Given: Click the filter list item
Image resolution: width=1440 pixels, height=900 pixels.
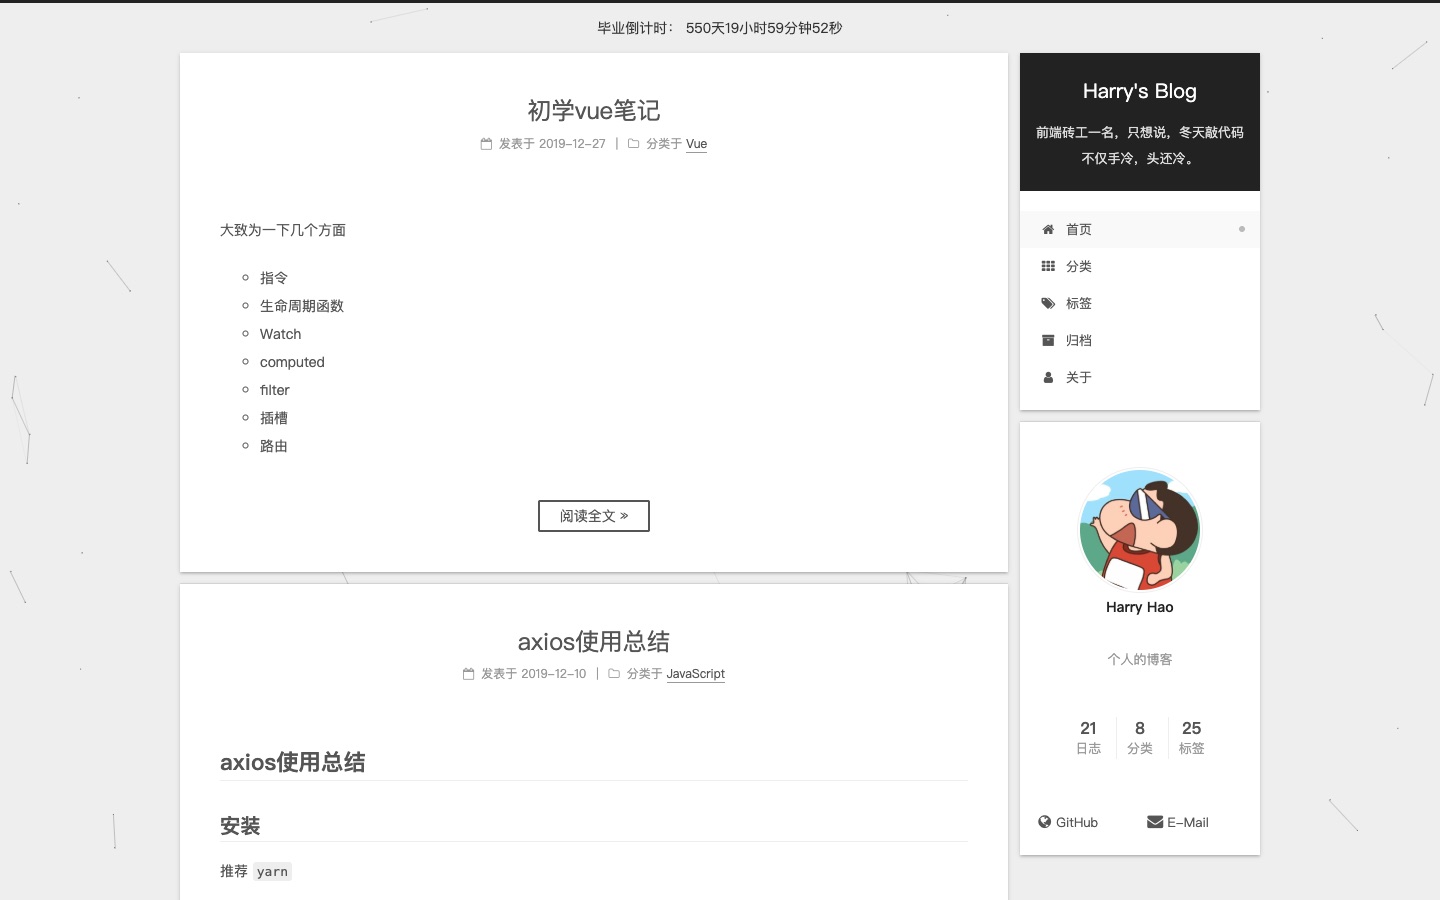Looking at the screenshot, I should (275, 390).
